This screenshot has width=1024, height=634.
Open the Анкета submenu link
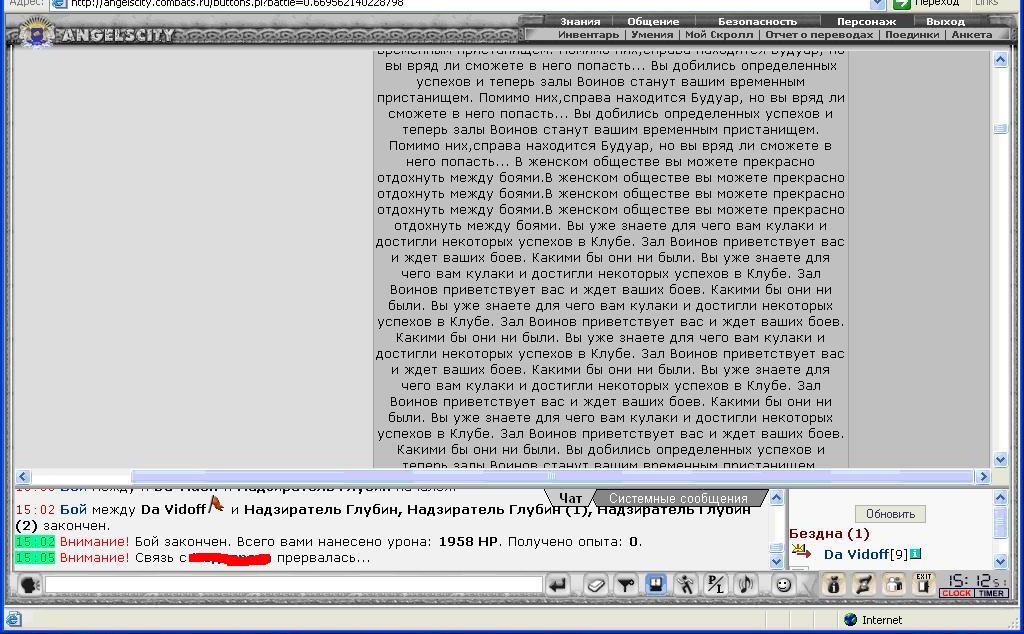972,35
